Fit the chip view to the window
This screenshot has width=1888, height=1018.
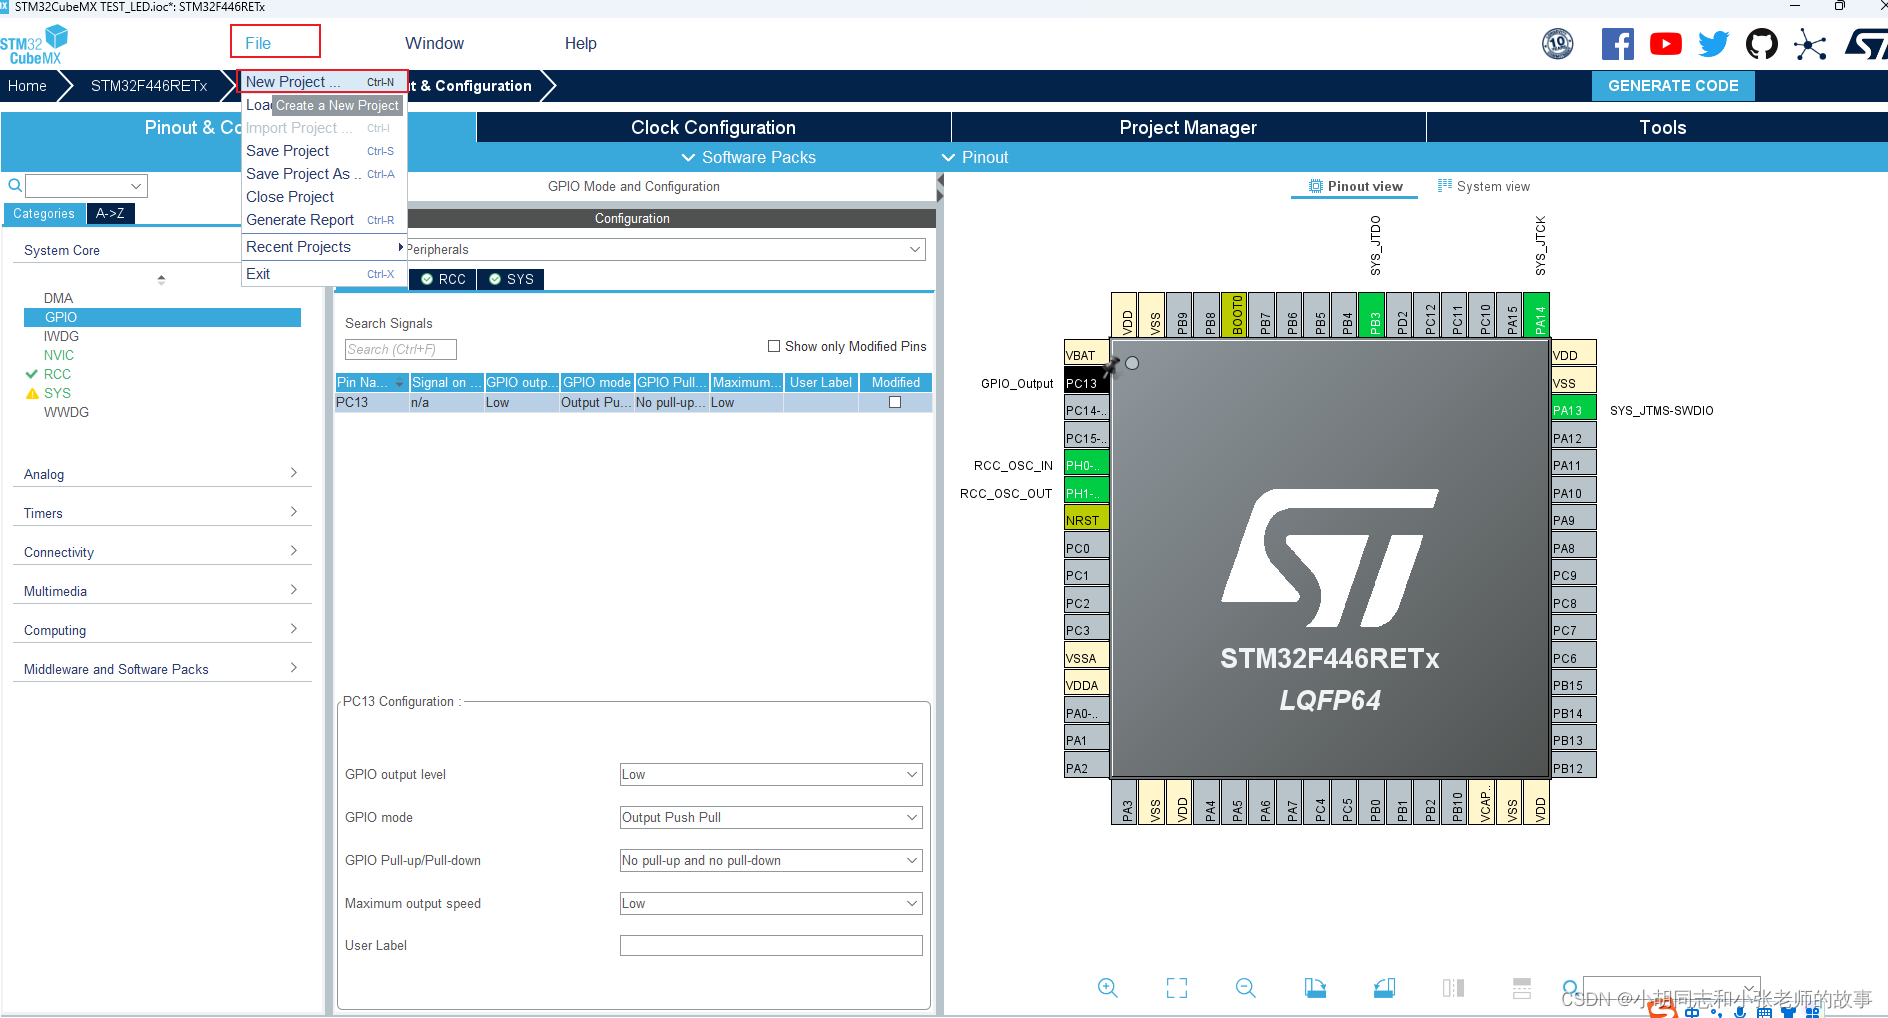point(1177,988)
